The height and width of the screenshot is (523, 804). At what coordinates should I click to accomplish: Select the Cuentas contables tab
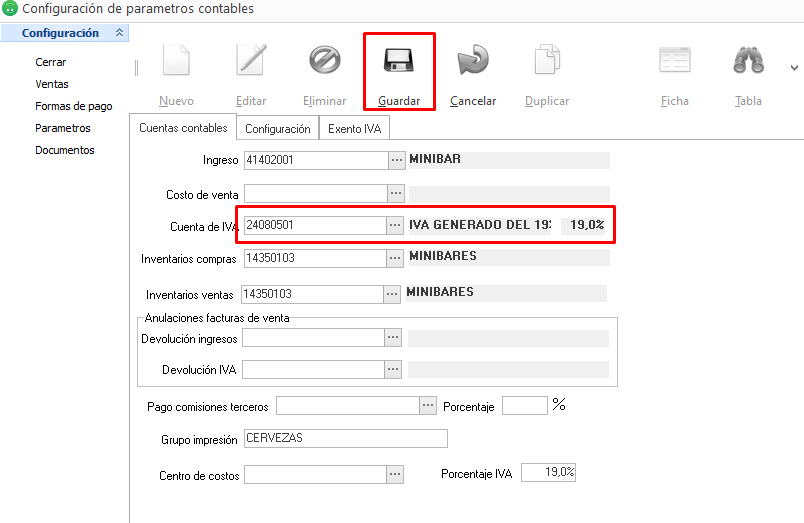tap(183, 129)
